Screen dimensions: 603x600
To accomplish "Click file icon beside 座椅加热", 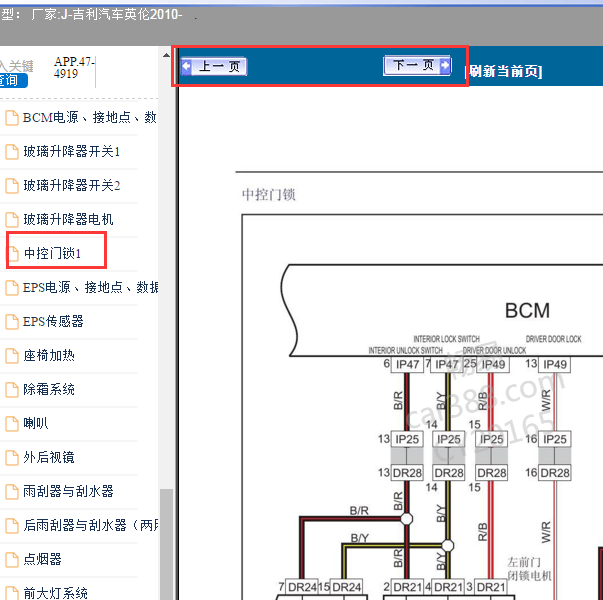I will coord(12,356).
